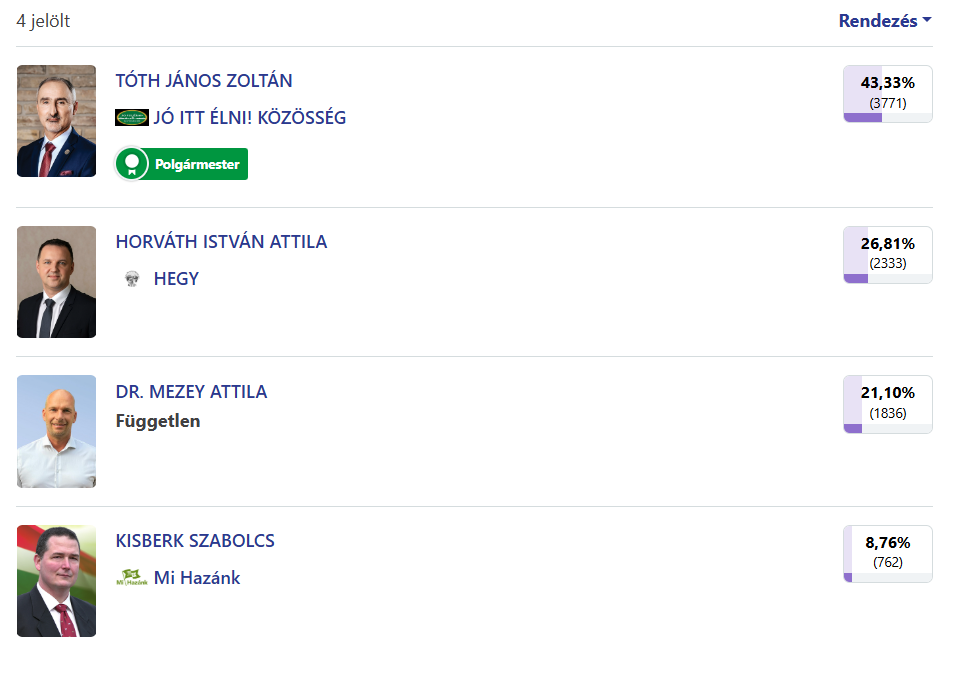Viewport: 968px width, 676px height.
Task: Click Dr. Mezey Attila's portrait photo
Action: (x=56, y=432)
